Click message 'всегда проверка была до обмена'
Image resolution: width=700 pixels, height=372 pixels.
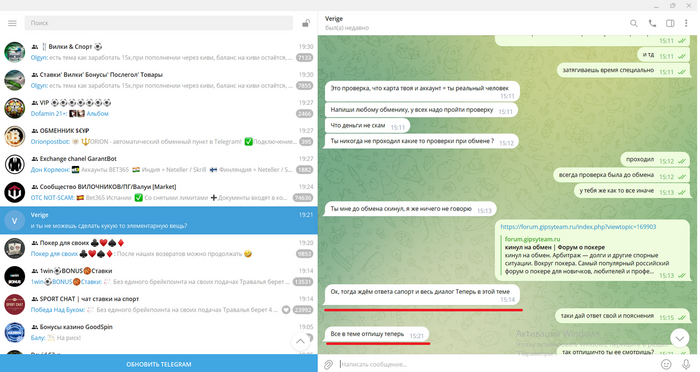622,175
